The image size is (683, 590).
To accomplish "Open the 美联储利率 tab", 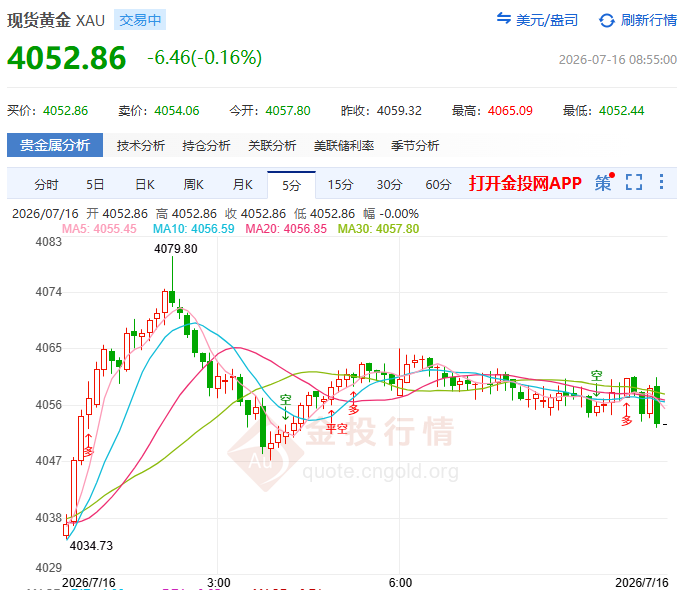I will 344,146.
